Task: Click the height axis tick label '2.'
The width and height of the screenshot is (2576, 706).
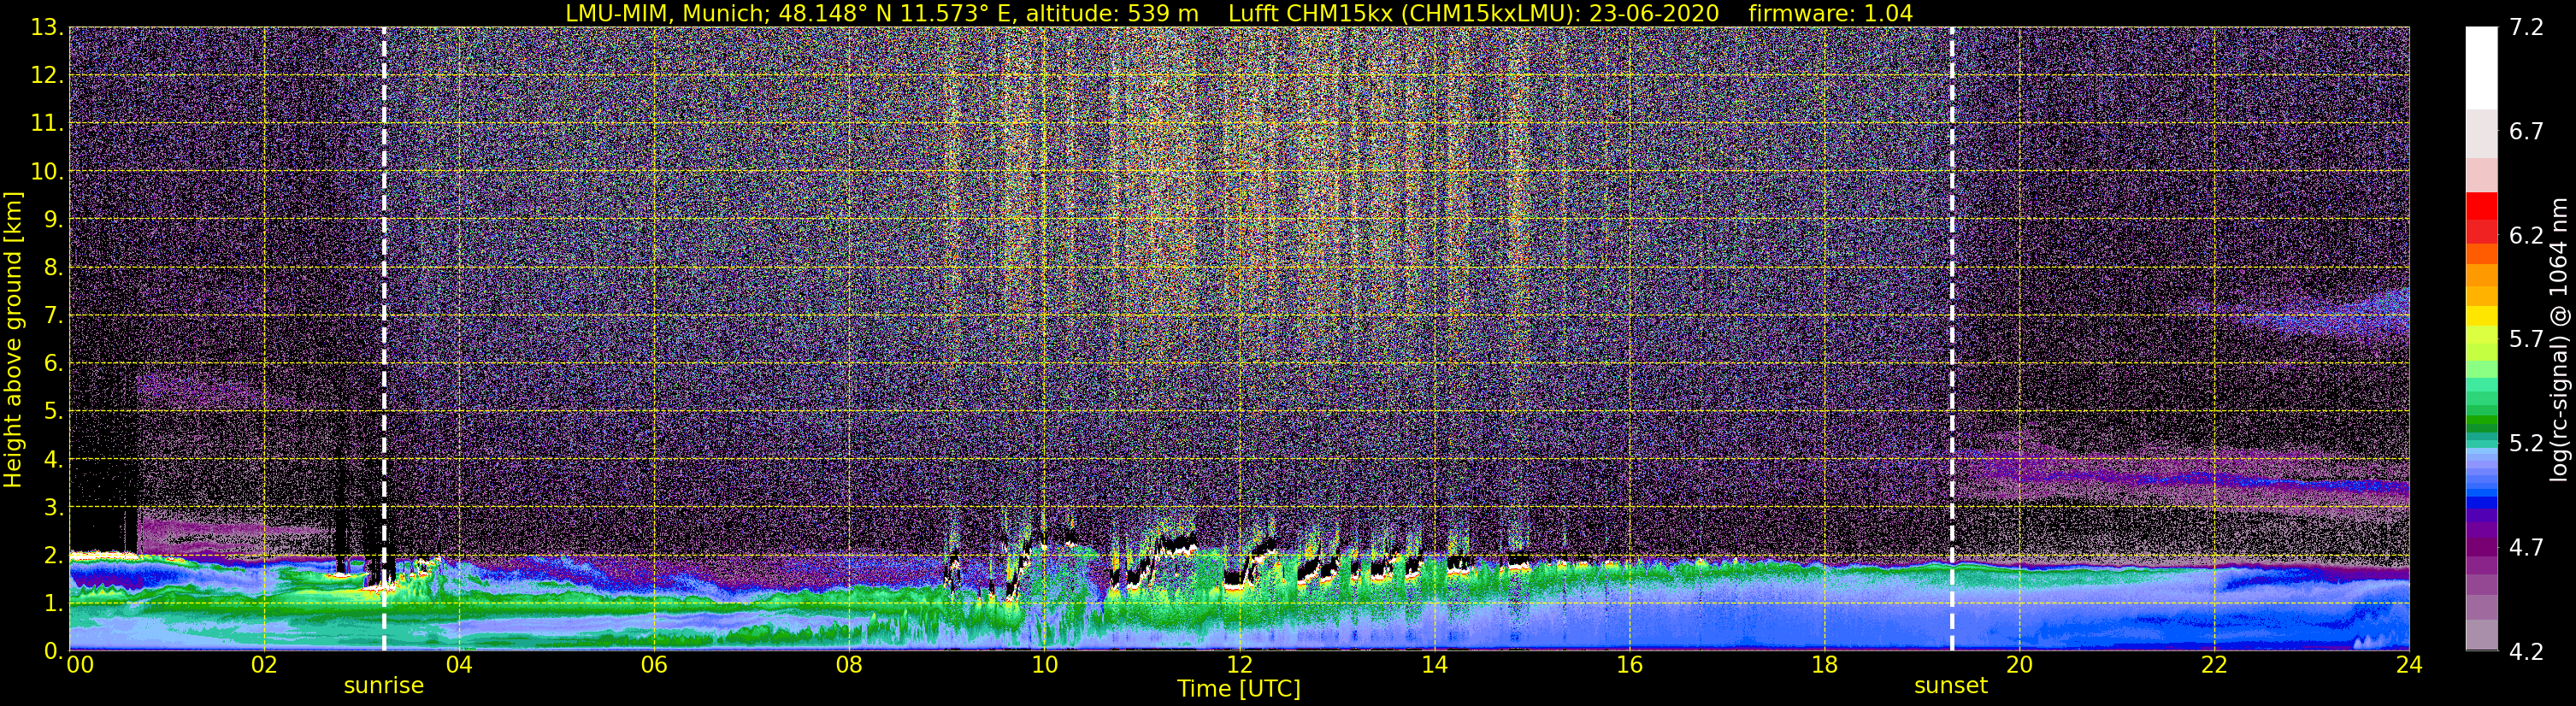Action: pos(54,556)
